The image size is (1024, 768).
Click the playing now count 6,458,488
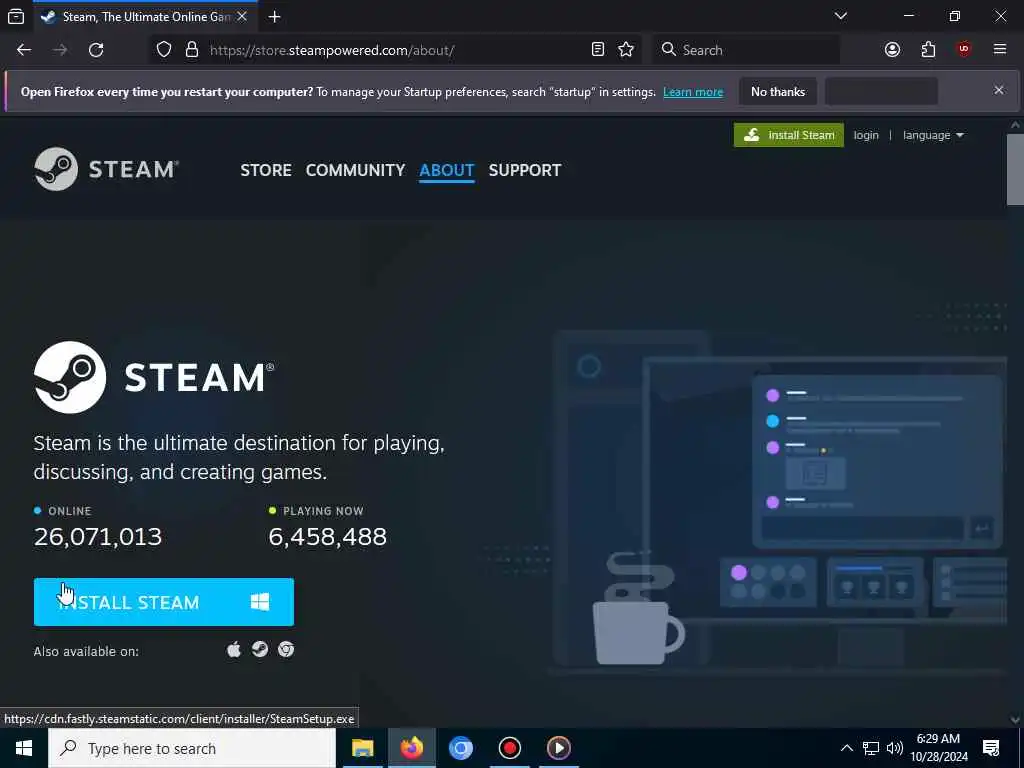328,537
